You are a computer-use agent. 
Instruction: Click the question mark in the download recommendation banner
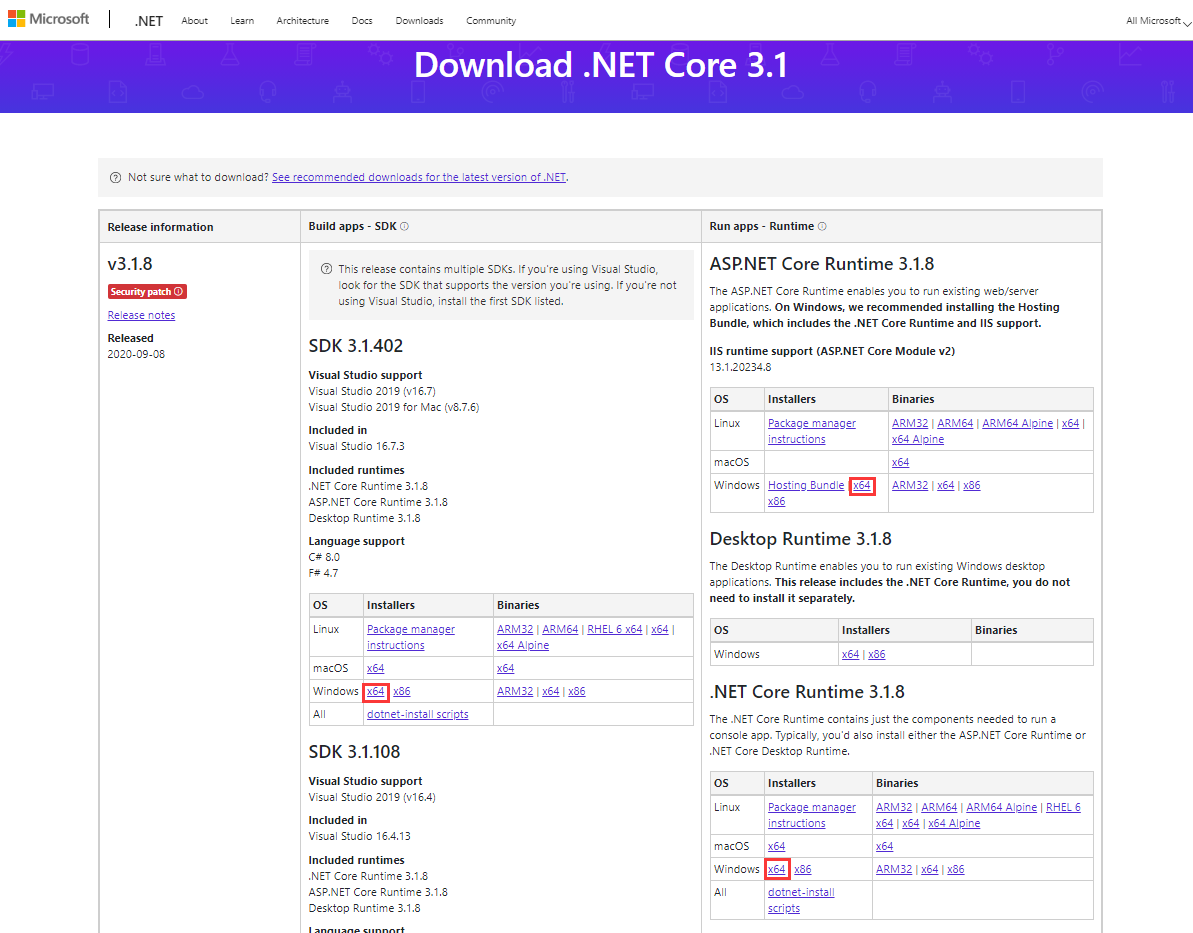(x=115, y=177)
